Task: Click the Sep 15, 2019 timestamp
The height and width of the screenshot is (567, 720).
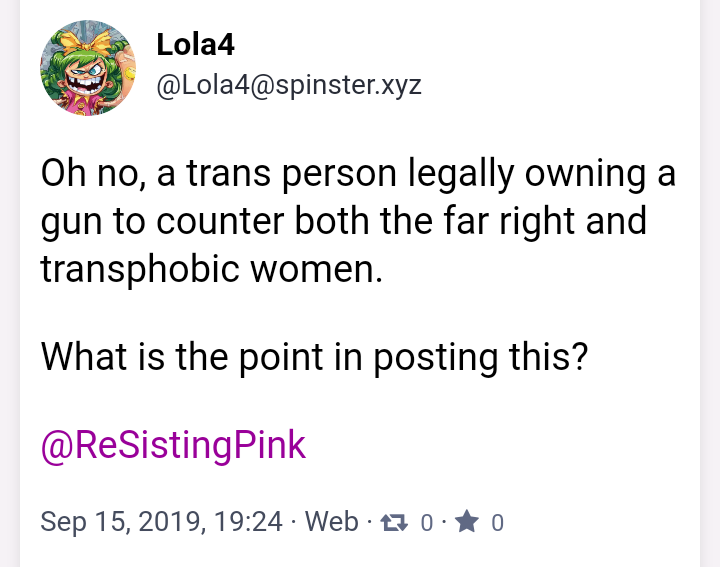Action: pos(161,522)
